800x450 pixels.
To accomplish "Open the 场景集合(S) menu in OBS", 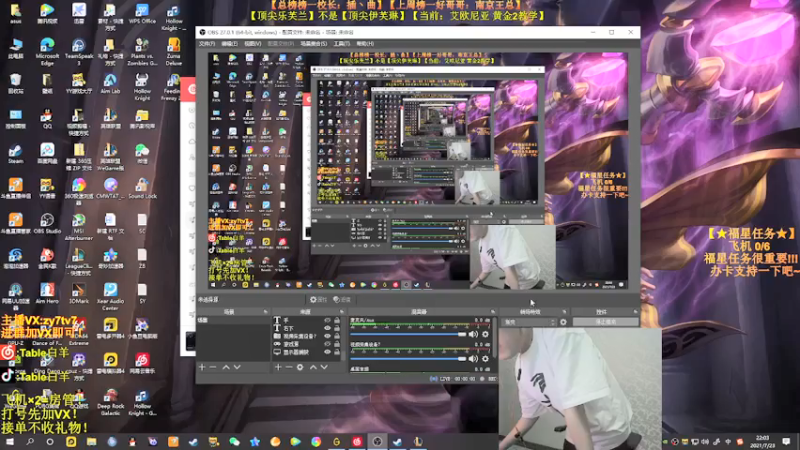I will (x=313, y=44).
